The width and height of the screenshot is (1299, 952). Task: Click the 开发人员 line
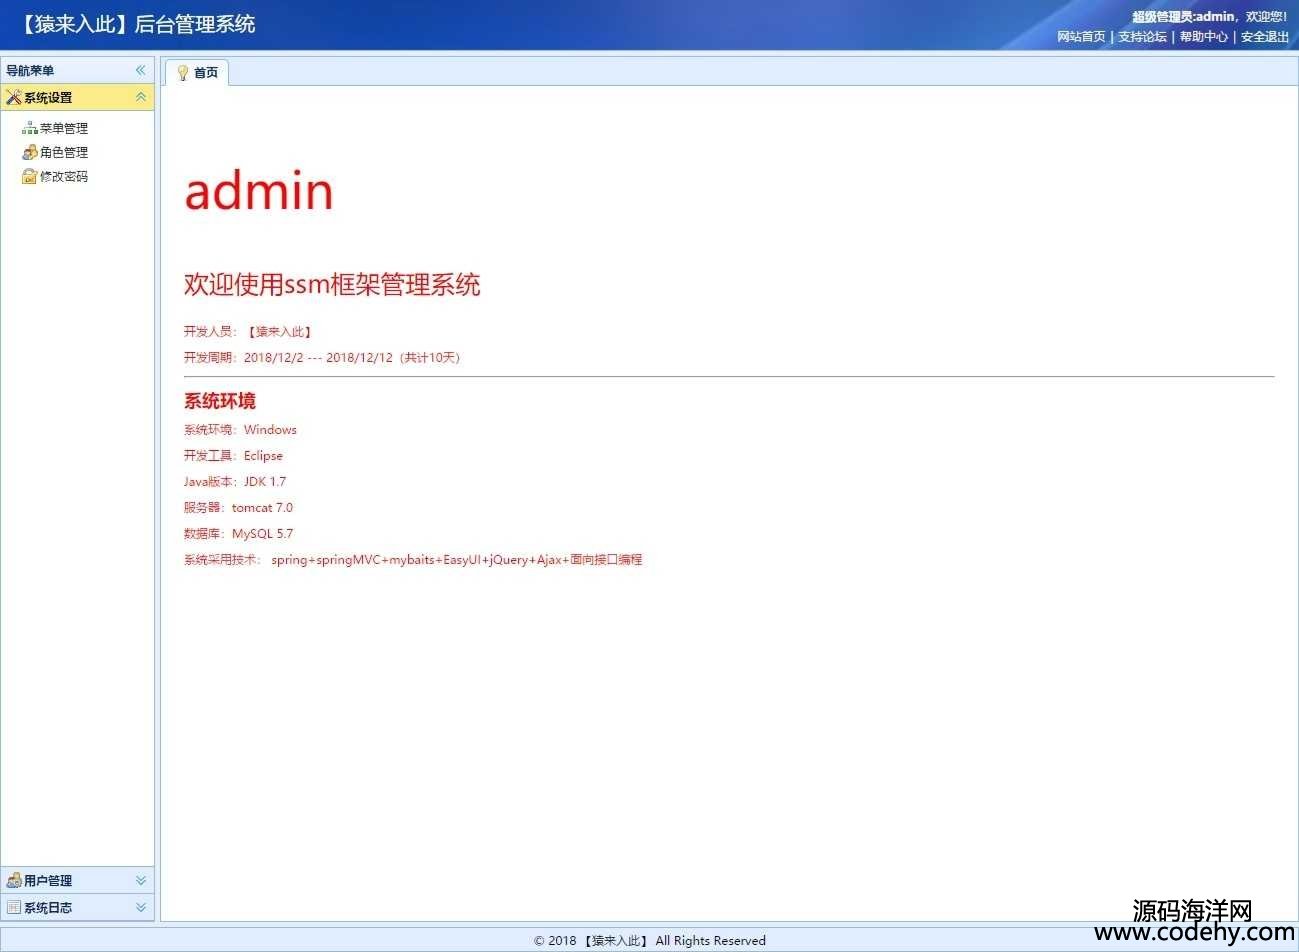point(248,331)
